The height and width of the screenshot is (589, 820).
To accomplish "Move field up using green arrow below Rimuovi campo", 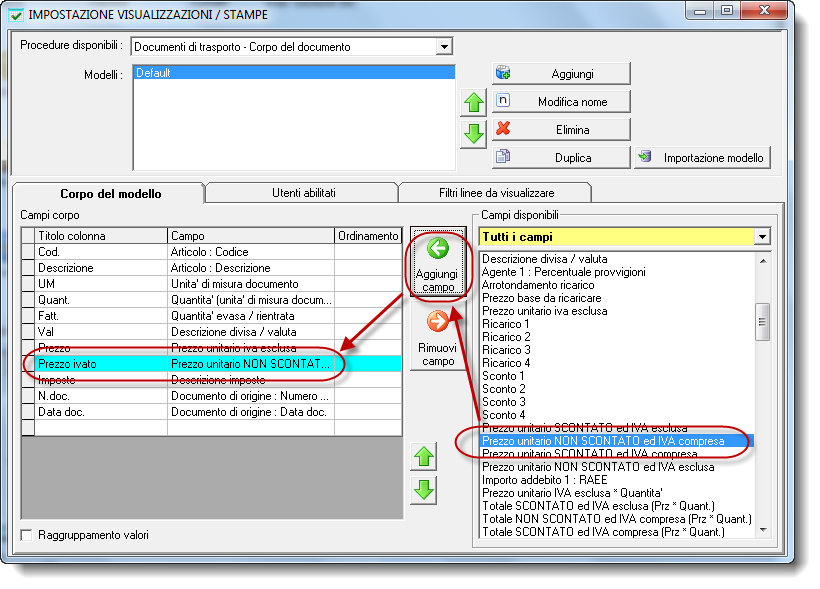I will coord(424,457).
